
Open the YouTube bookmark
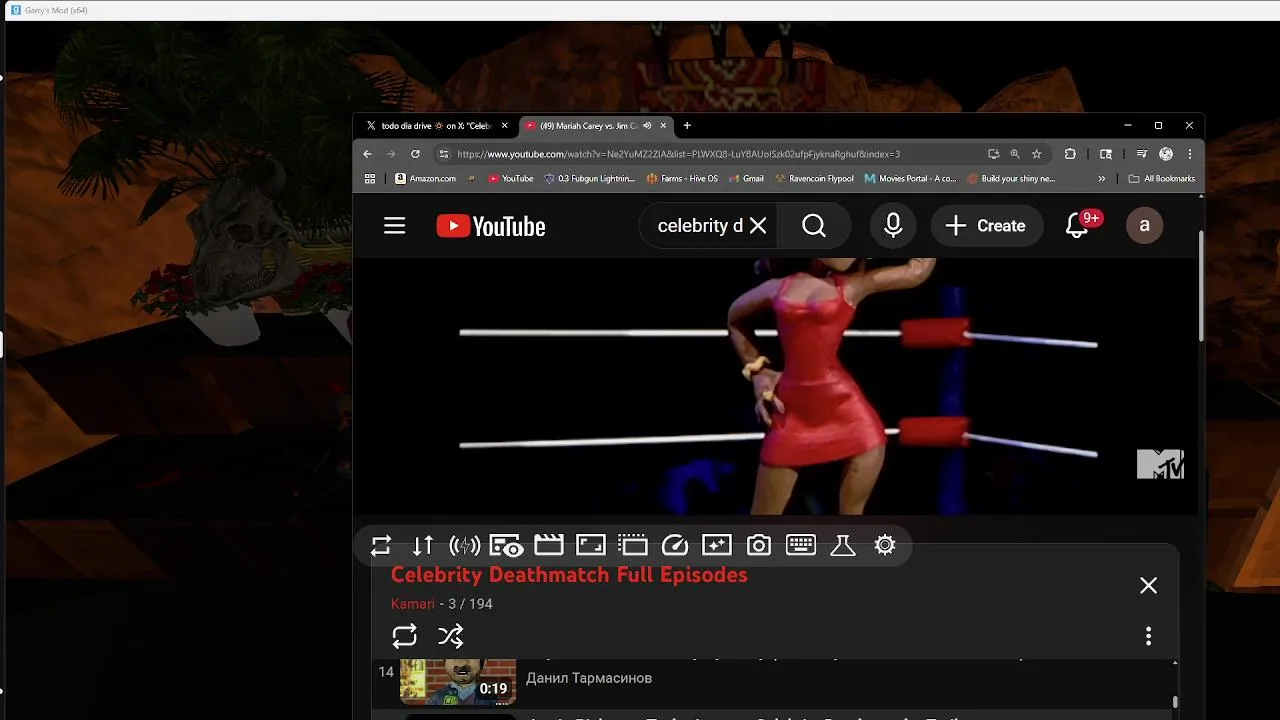(x=511, y=179)
